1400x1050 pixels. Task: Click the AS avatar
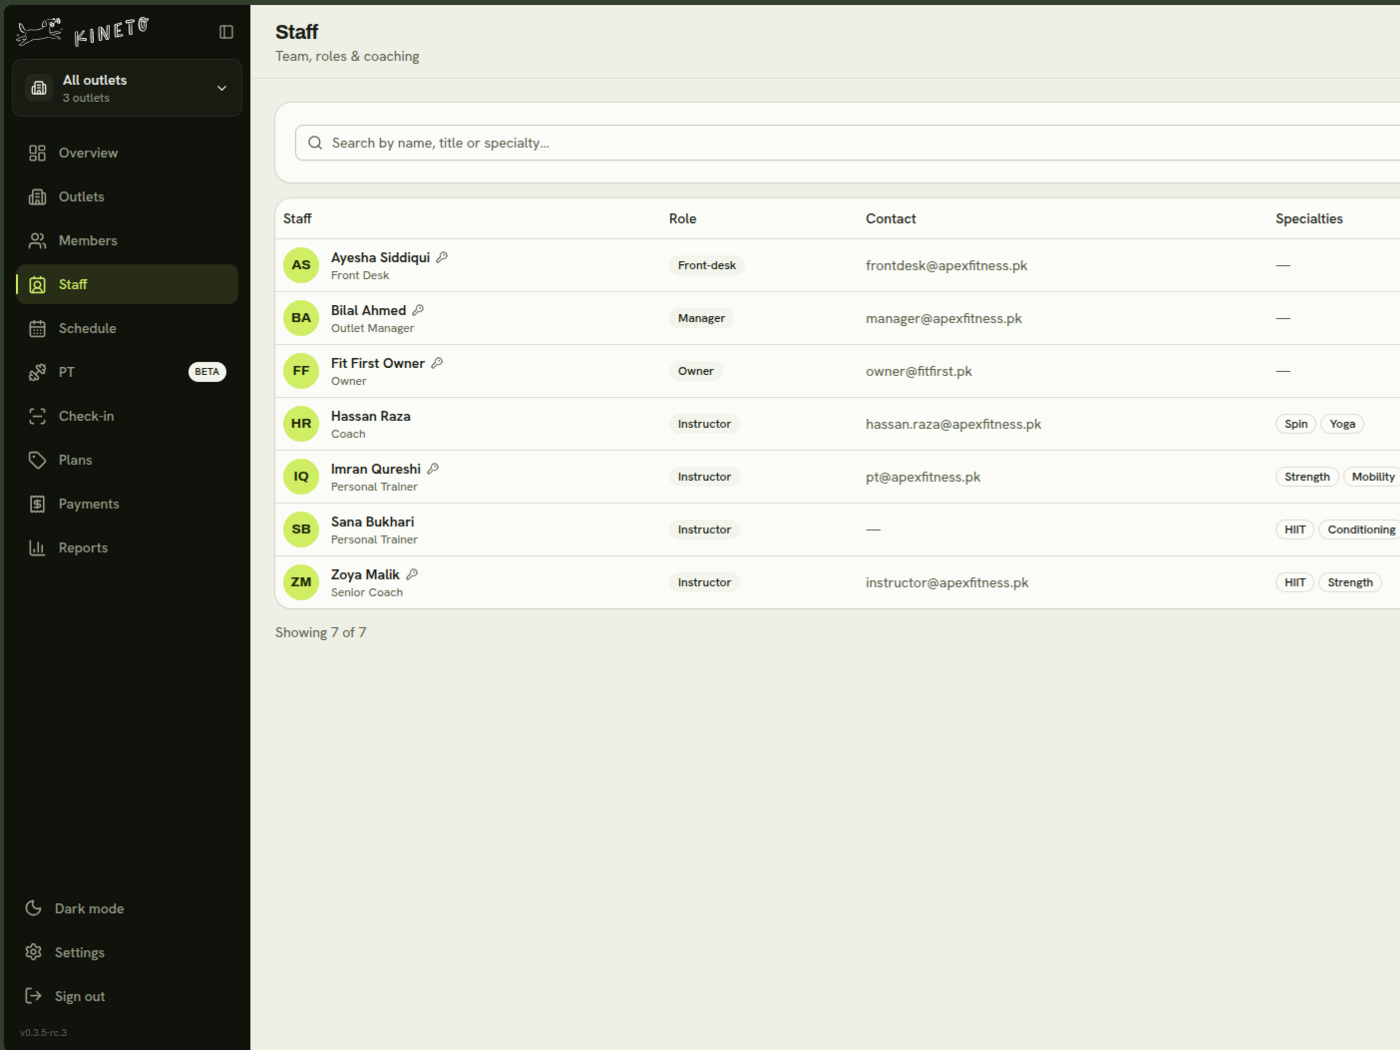point(301,265)
